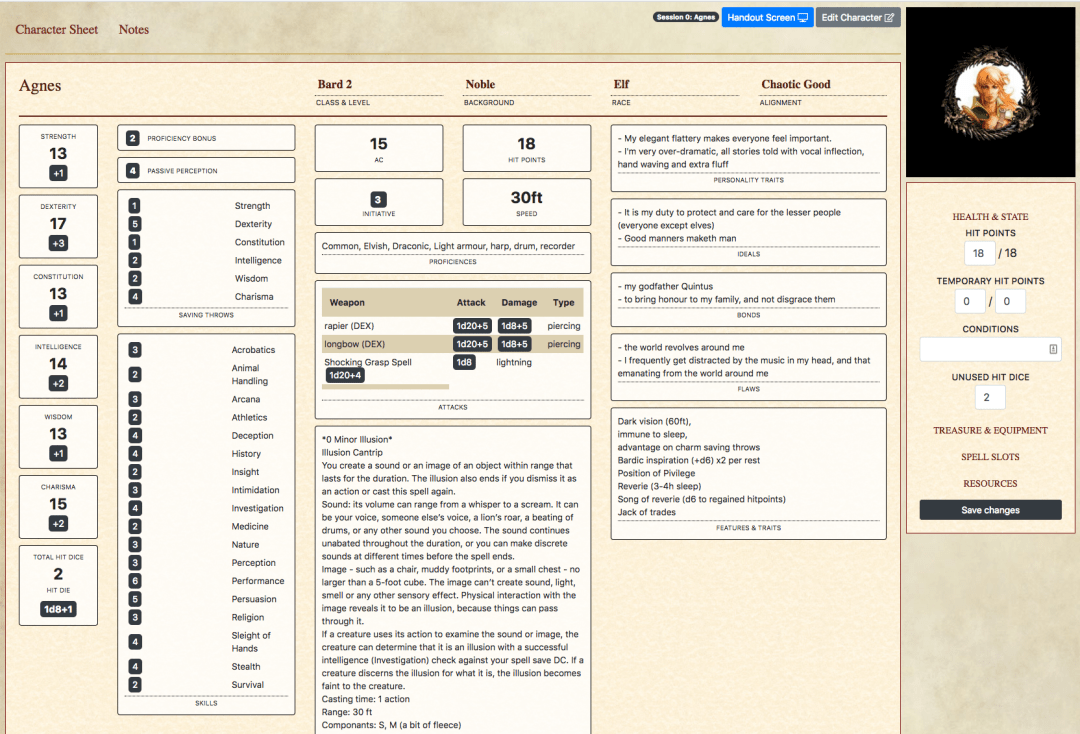This screenshot has height=734, width=1080.
Task: Click the Dexterity +3 modifier badge
Action: tap(58, 243)
